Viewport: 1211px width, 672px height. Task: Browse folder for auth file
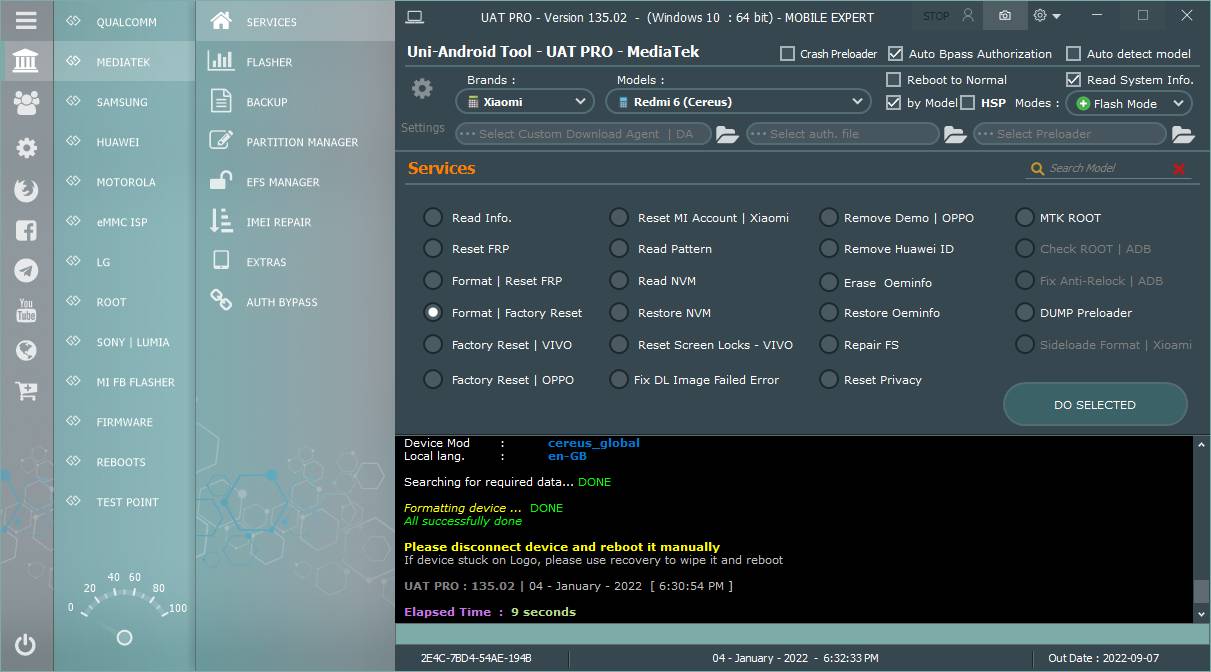point(955,134)
